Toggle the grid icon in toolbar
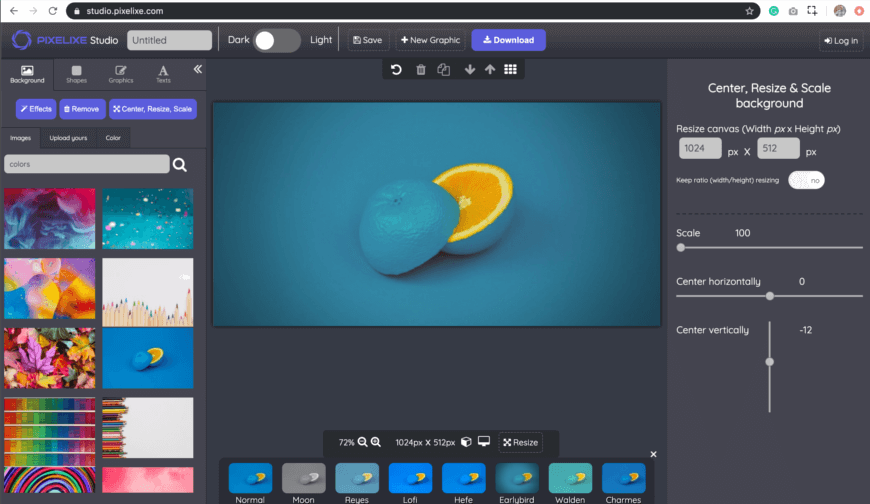870x504 pixels. point(510,69)
